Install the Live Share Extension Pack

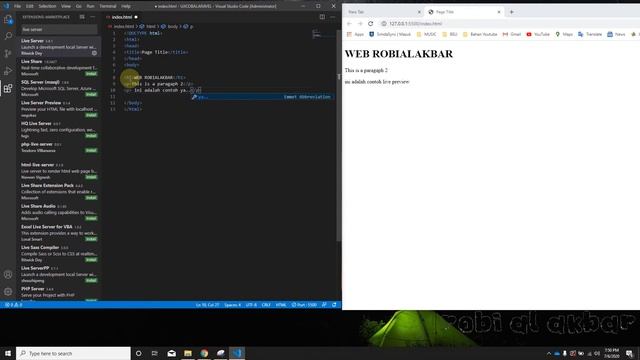tap(91, 198)
